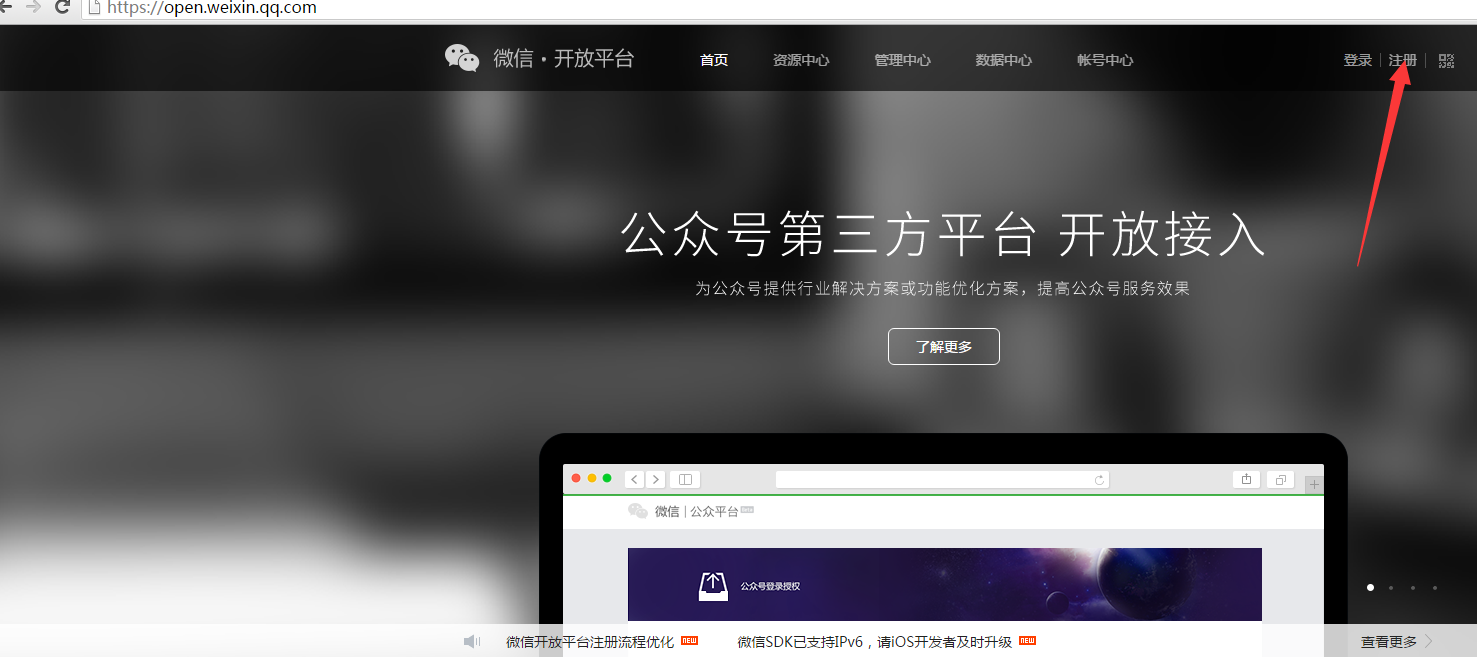Select the third carousel dot
Screen dimensions: 1477x657
(1413, 588)
